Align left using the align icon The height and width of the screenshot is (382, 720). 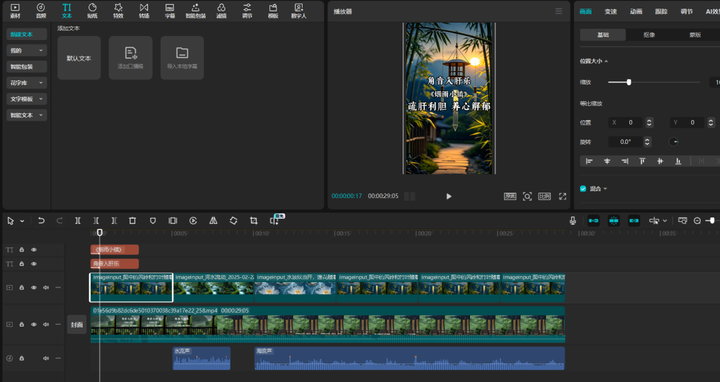pos(589,161)
